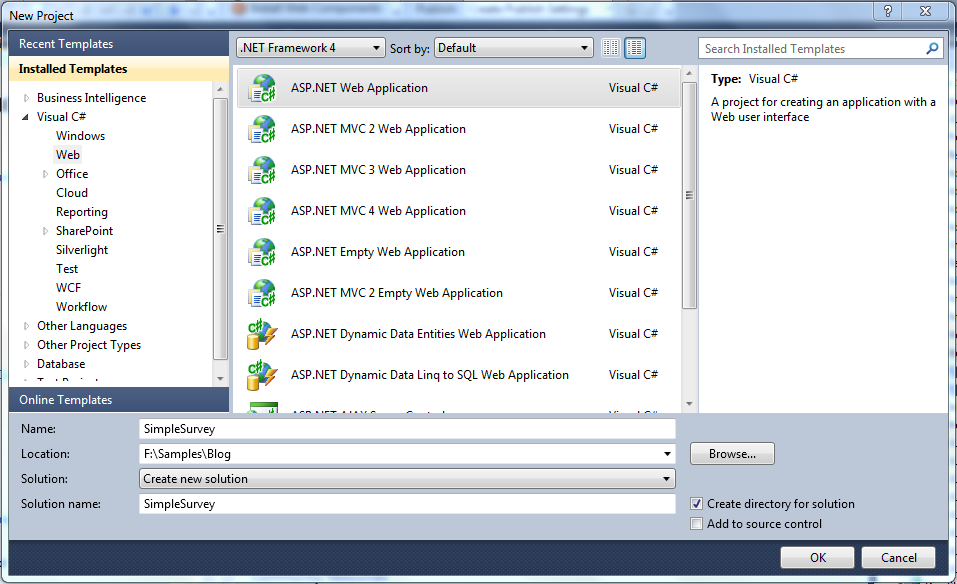957x584 pixels.
Task: Expand the Other Languages tree node
Action: [x=26, y=326]
